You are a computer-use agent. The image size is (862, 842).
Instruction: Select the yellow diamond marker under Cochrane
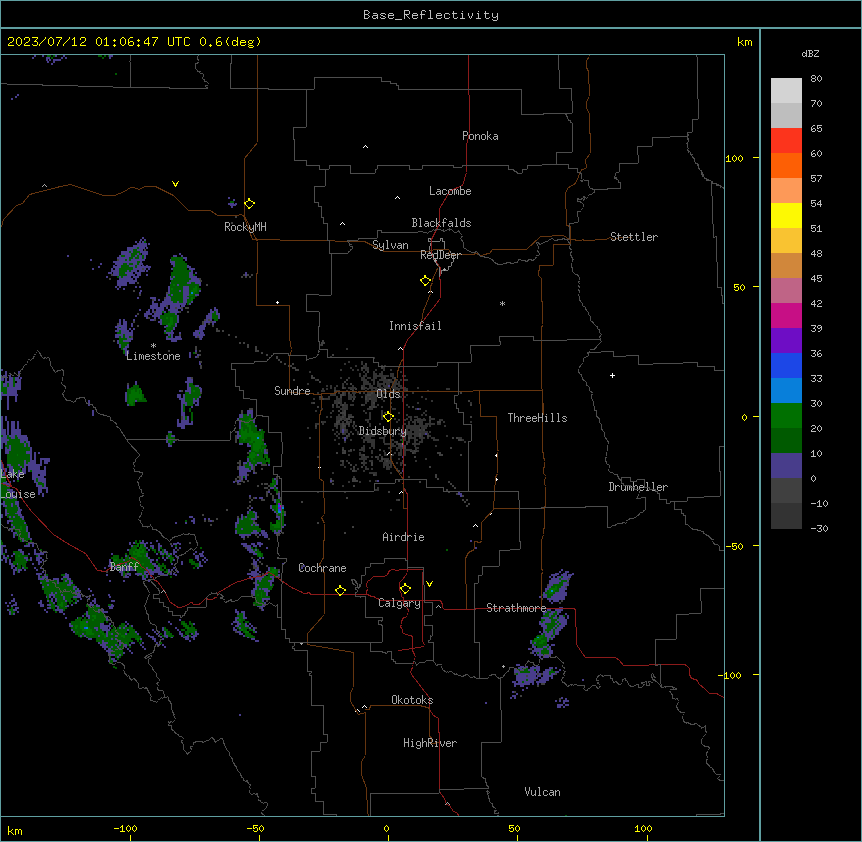pos(340,590)
